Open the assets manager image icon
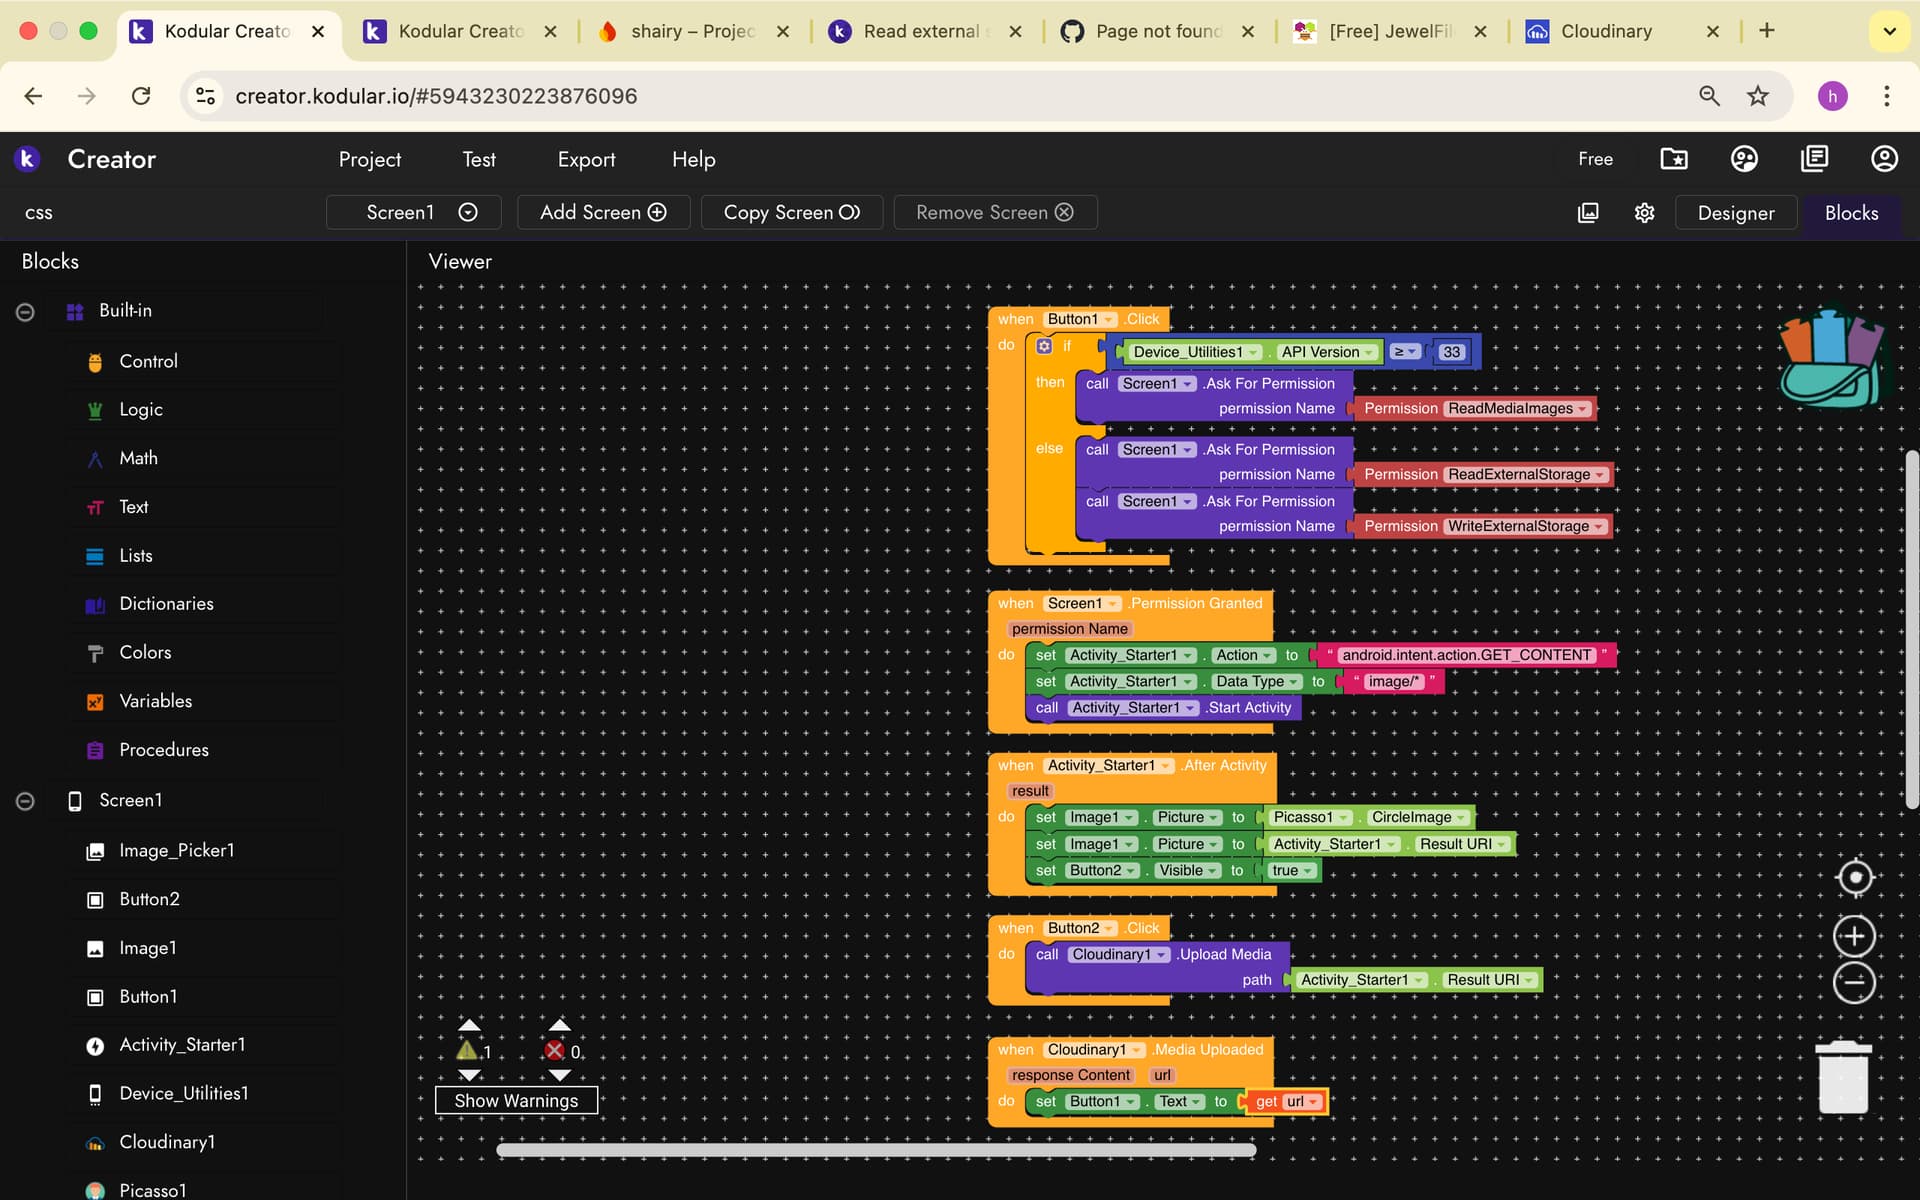The width and height of the screenshot is (1920, 1200). (x=1588, y=213)
